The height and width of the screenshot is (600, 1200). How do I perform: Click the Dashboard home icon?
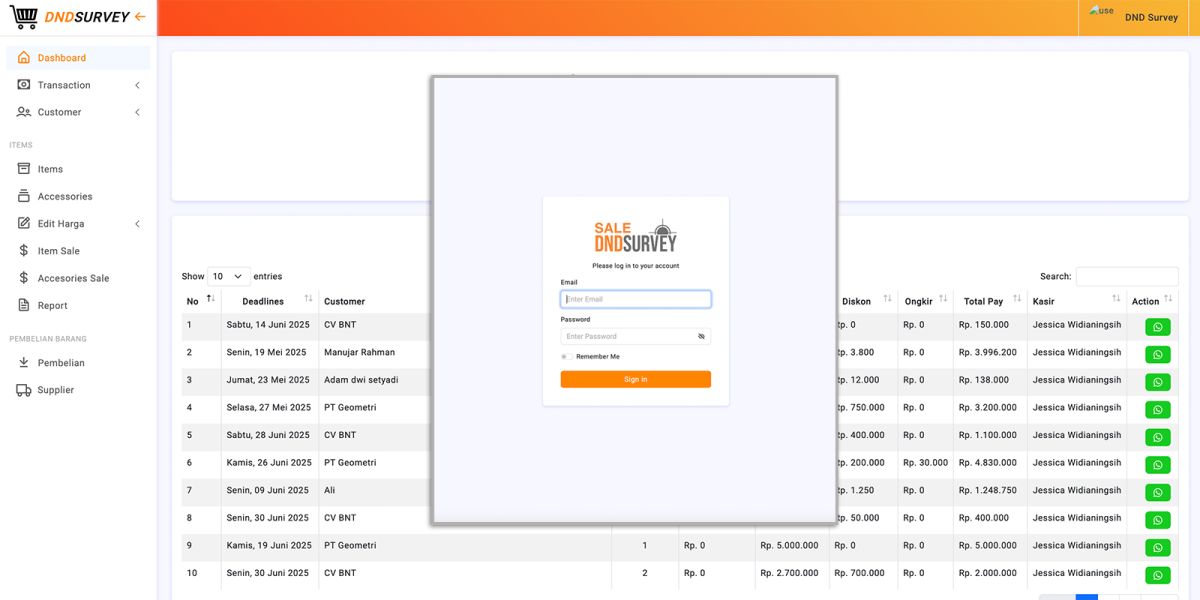tap(24, 58)
